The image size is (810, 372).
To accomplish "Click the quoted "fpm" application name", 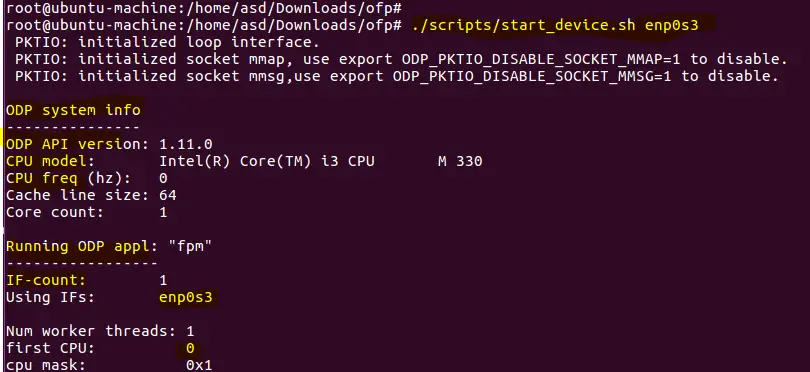I will (x=190, y=246).
